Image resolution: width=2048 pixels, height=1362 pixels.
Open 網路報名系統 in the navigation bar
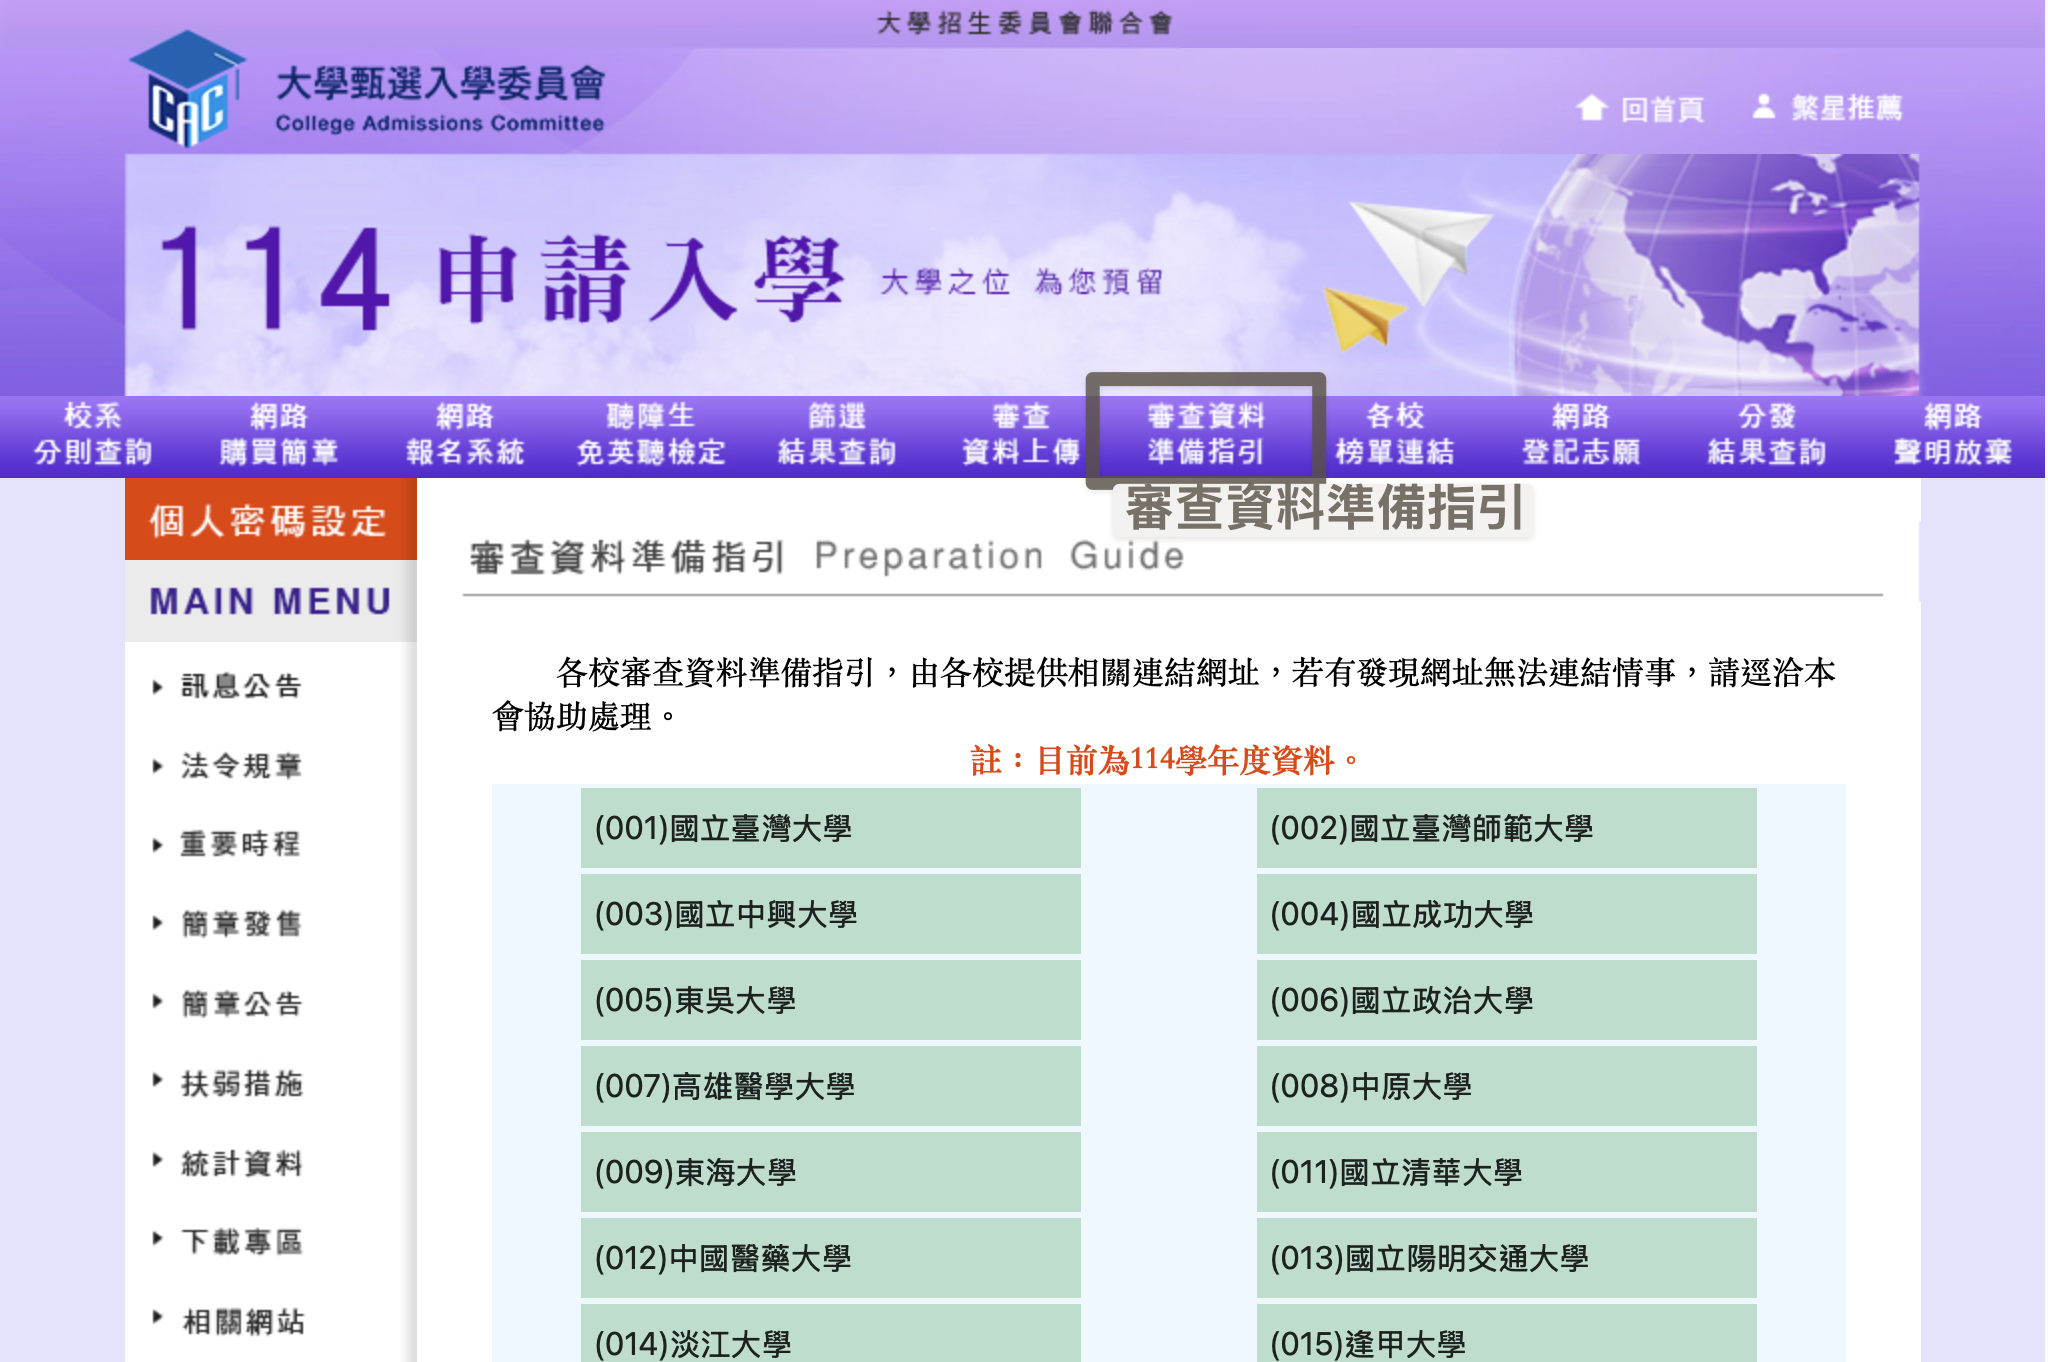pyautogui.click(x=465, y=434)
